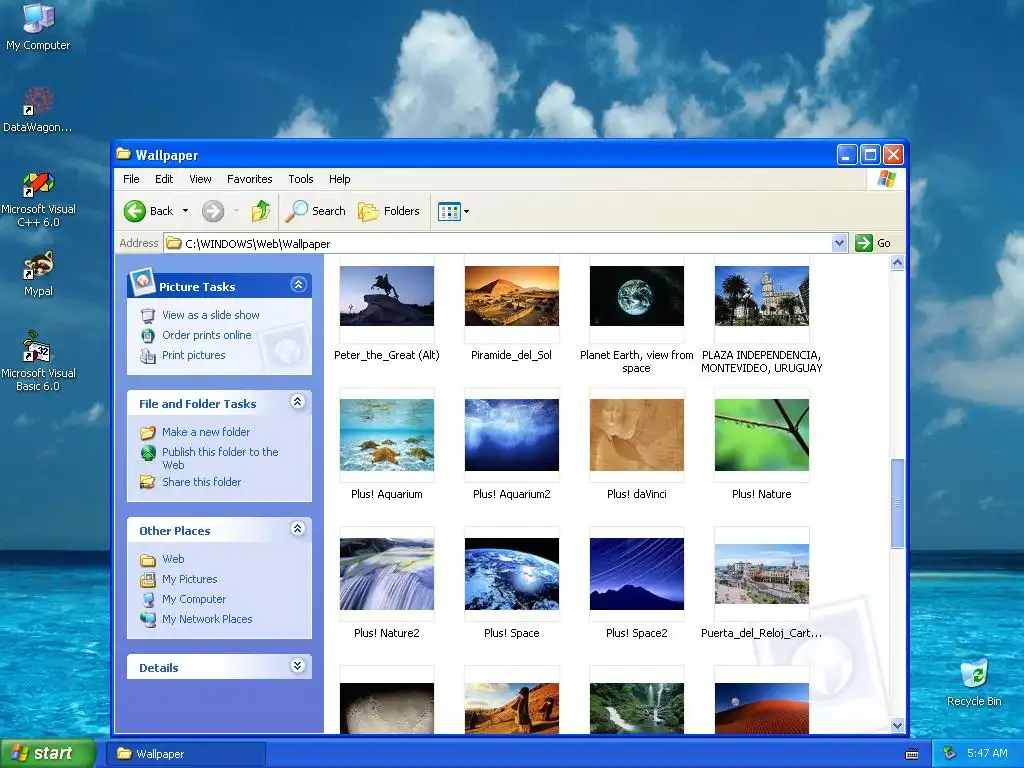Select Plus! Nature thumbnail
Screen dimensions: 1024x768
coord(761,435)
